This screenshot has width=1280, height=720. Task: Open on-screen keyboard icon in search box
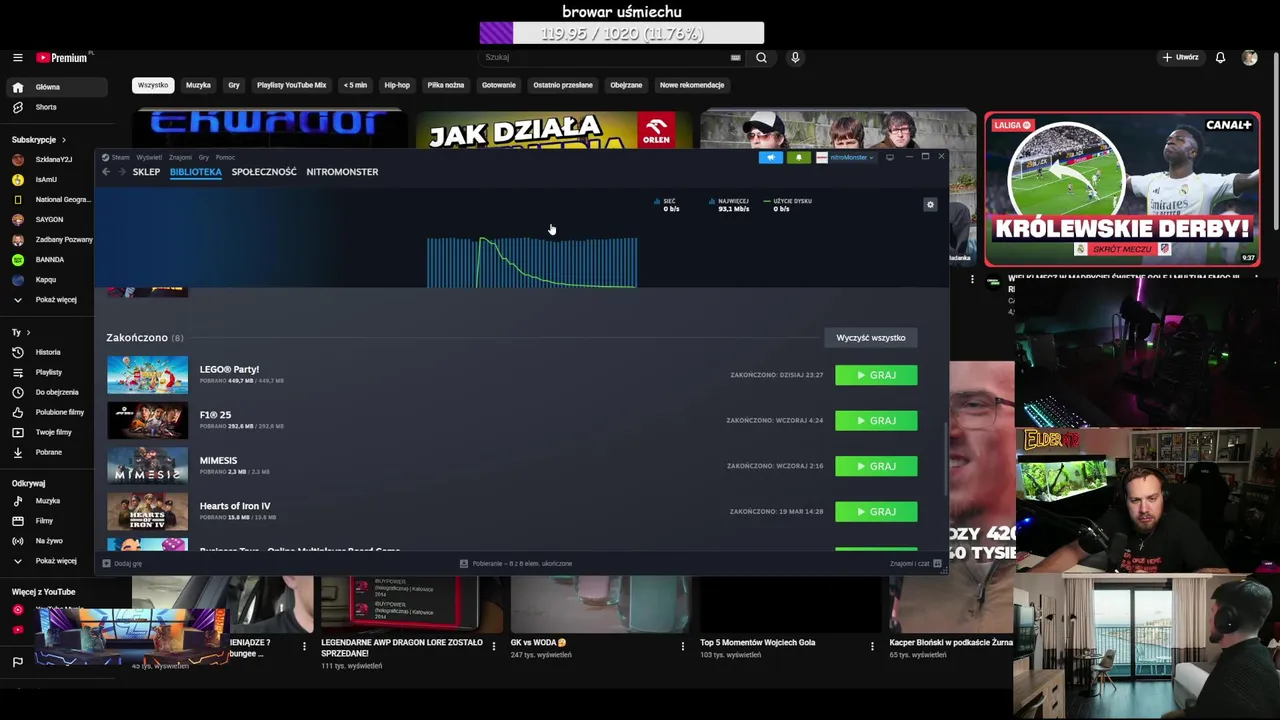(x=735, y=58)
